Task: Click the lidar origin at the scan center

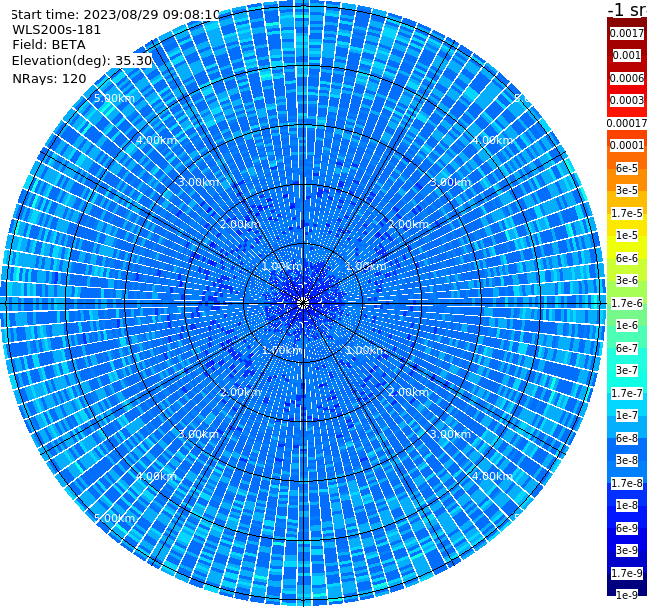Action: pyautogui.click(x=303, y=304)
